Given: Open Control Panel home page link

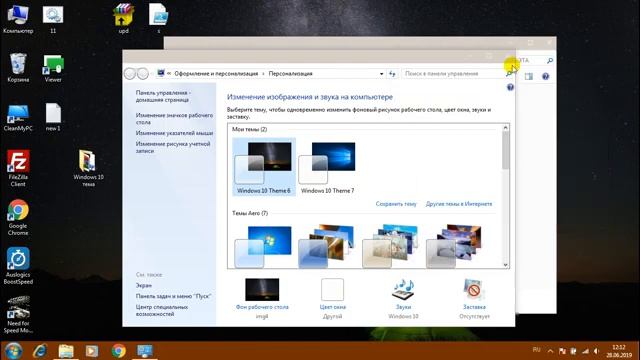Looking at the screenshot, I should tap(163, 96).
